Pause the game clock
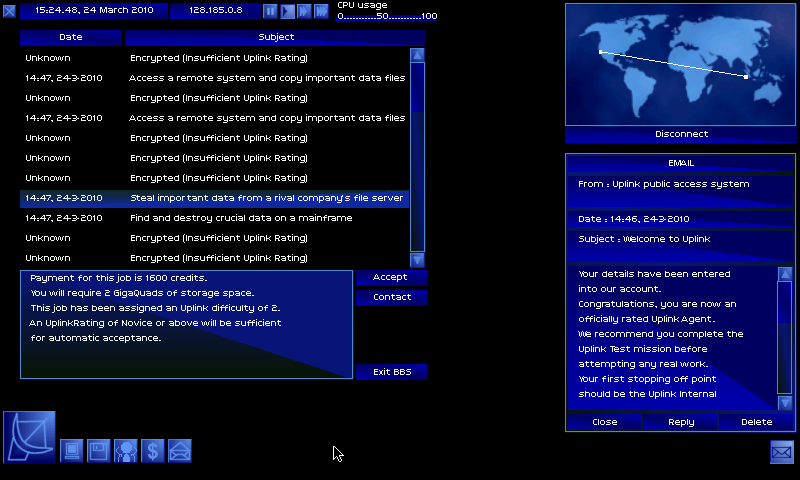800x480 pixels. pyautogui.click(x=270, y=11)
